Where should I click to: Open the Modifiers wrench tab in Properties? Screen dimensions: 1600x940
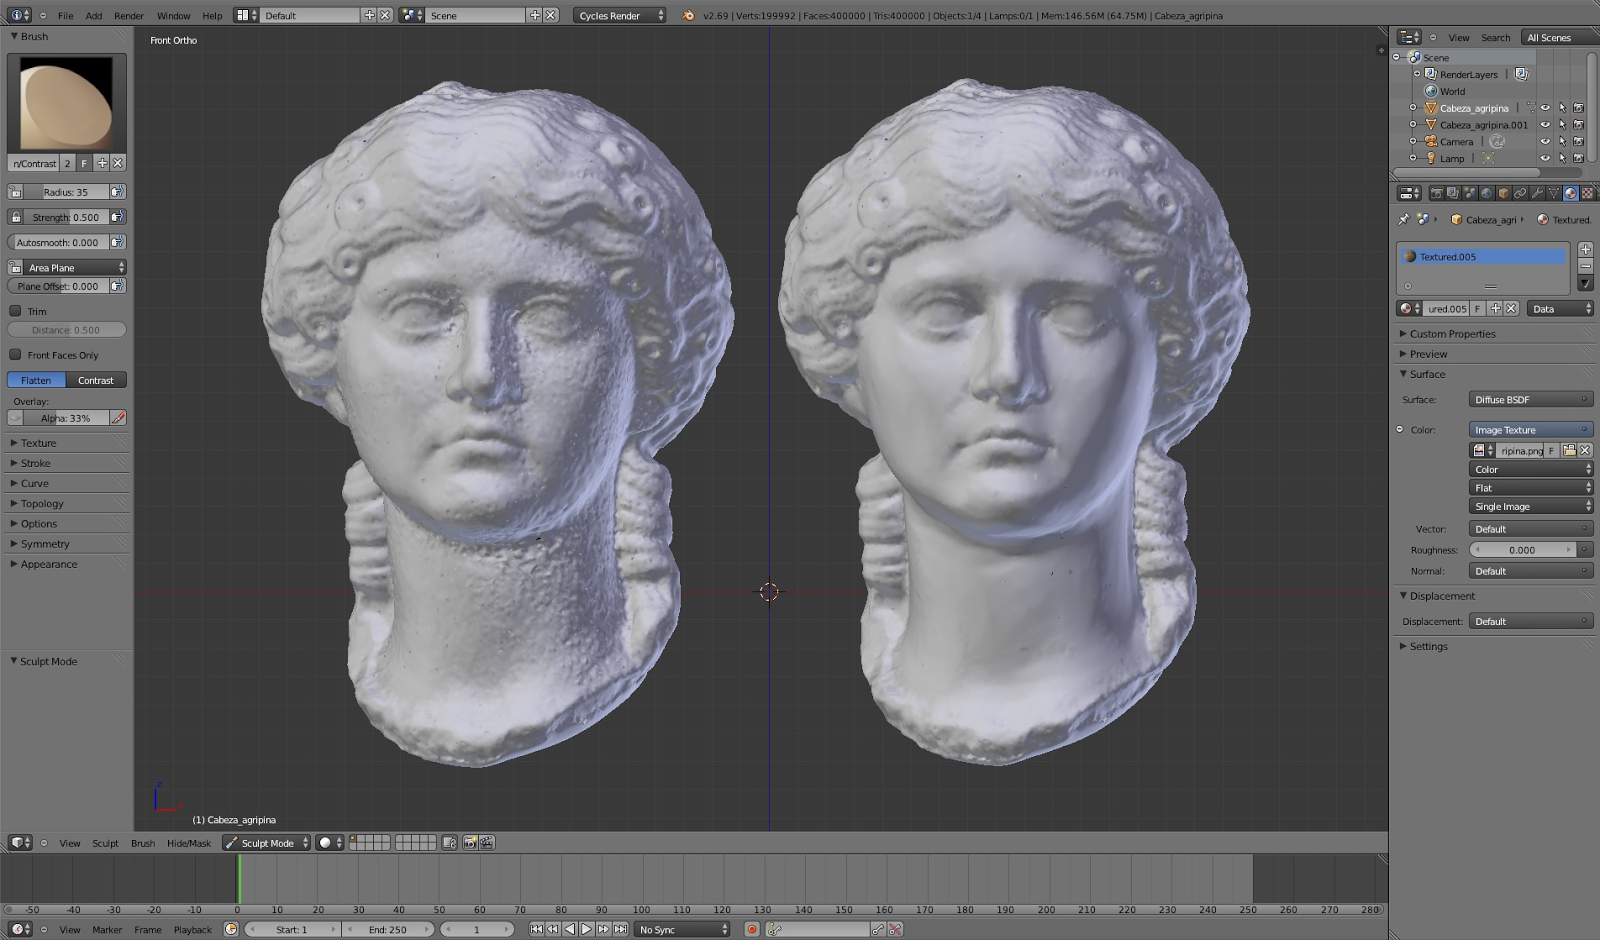click(x=1536, y=193)
